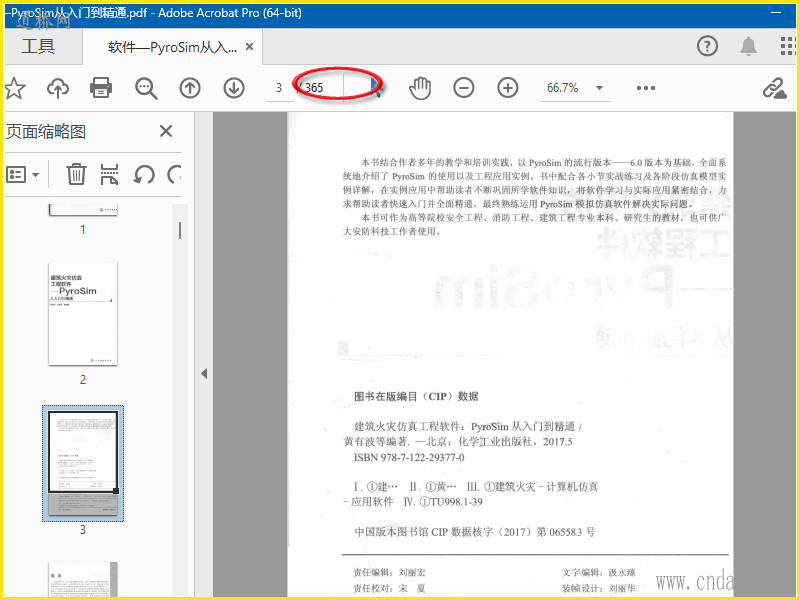Viewport: 800px width, 600px height.
Task: Click the 责任编辑：刘丽宏 text
Action: [x=389, y=572]
